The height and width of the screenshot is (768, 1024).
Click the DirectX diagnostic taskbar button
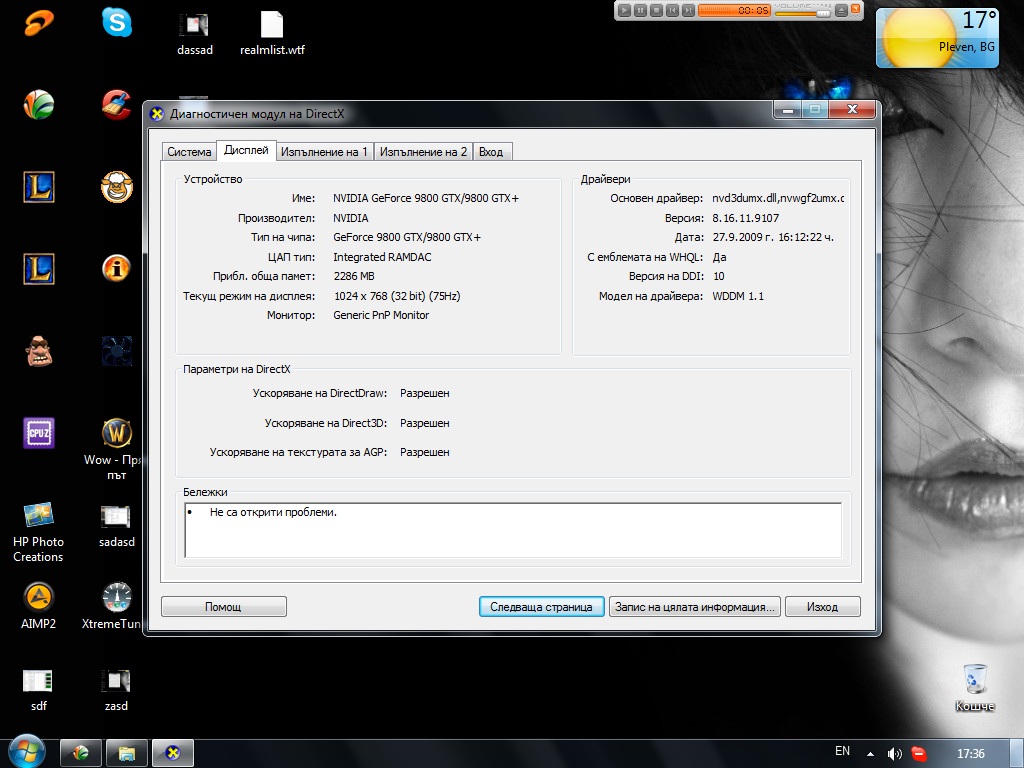[173, 753]
